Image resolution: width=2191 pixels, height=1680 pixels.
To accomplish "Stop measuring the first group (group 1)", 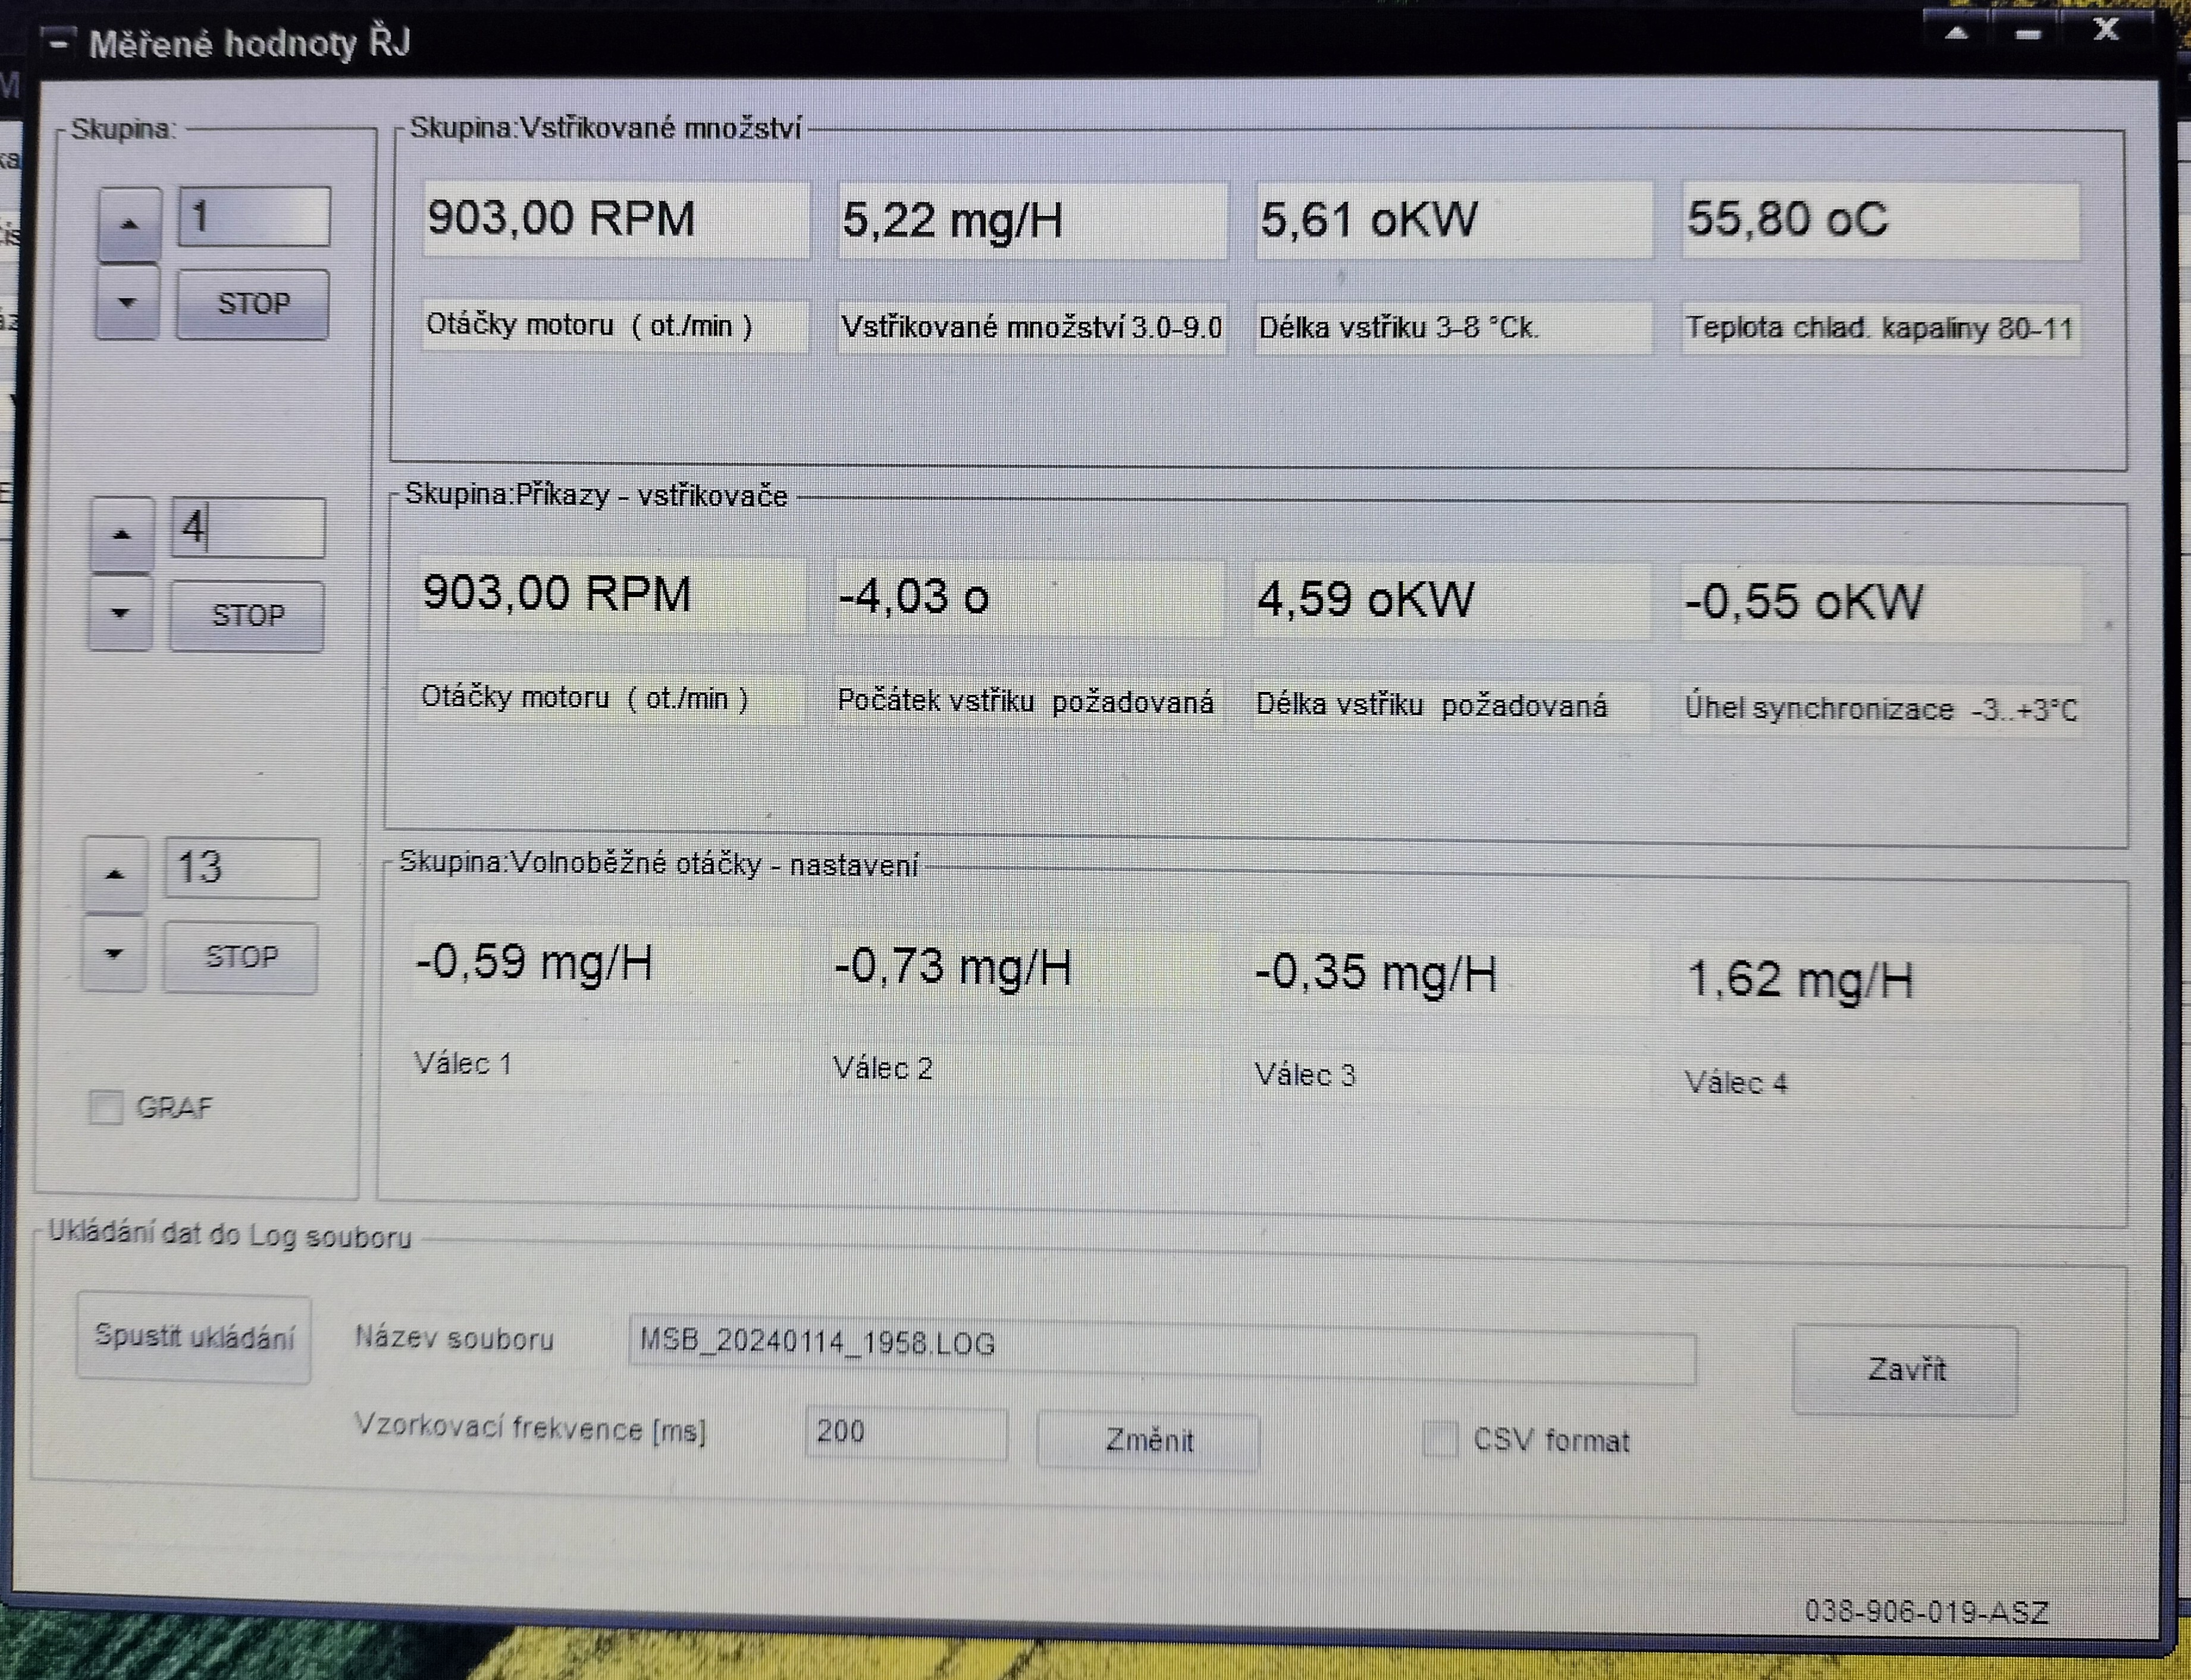I will coord(253,304).
